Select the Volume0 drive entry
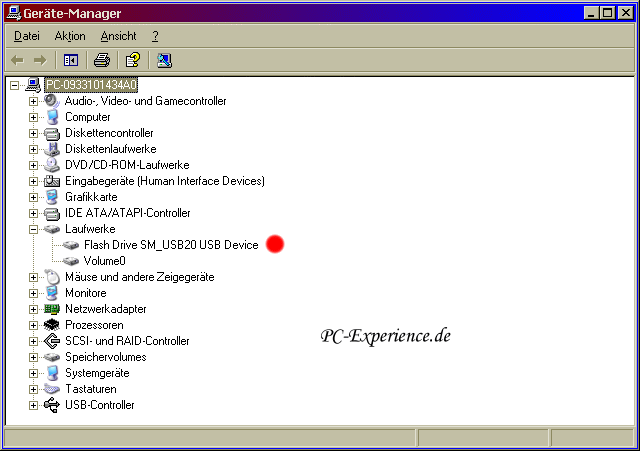Screen dimensions: 640x451 point(104,261)
